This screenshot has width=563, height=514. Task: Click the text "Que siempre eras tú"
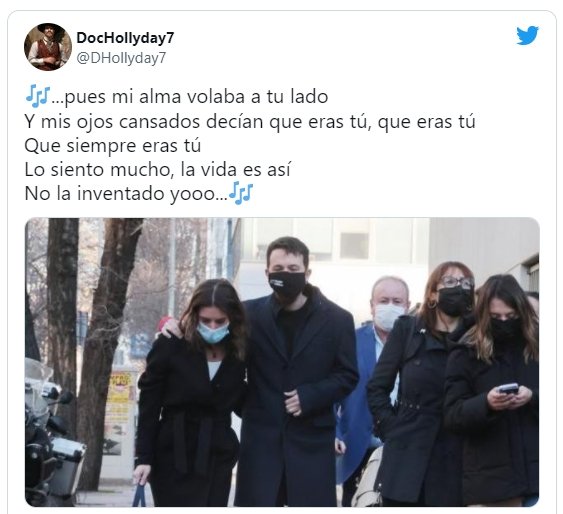tap(112, 145)
